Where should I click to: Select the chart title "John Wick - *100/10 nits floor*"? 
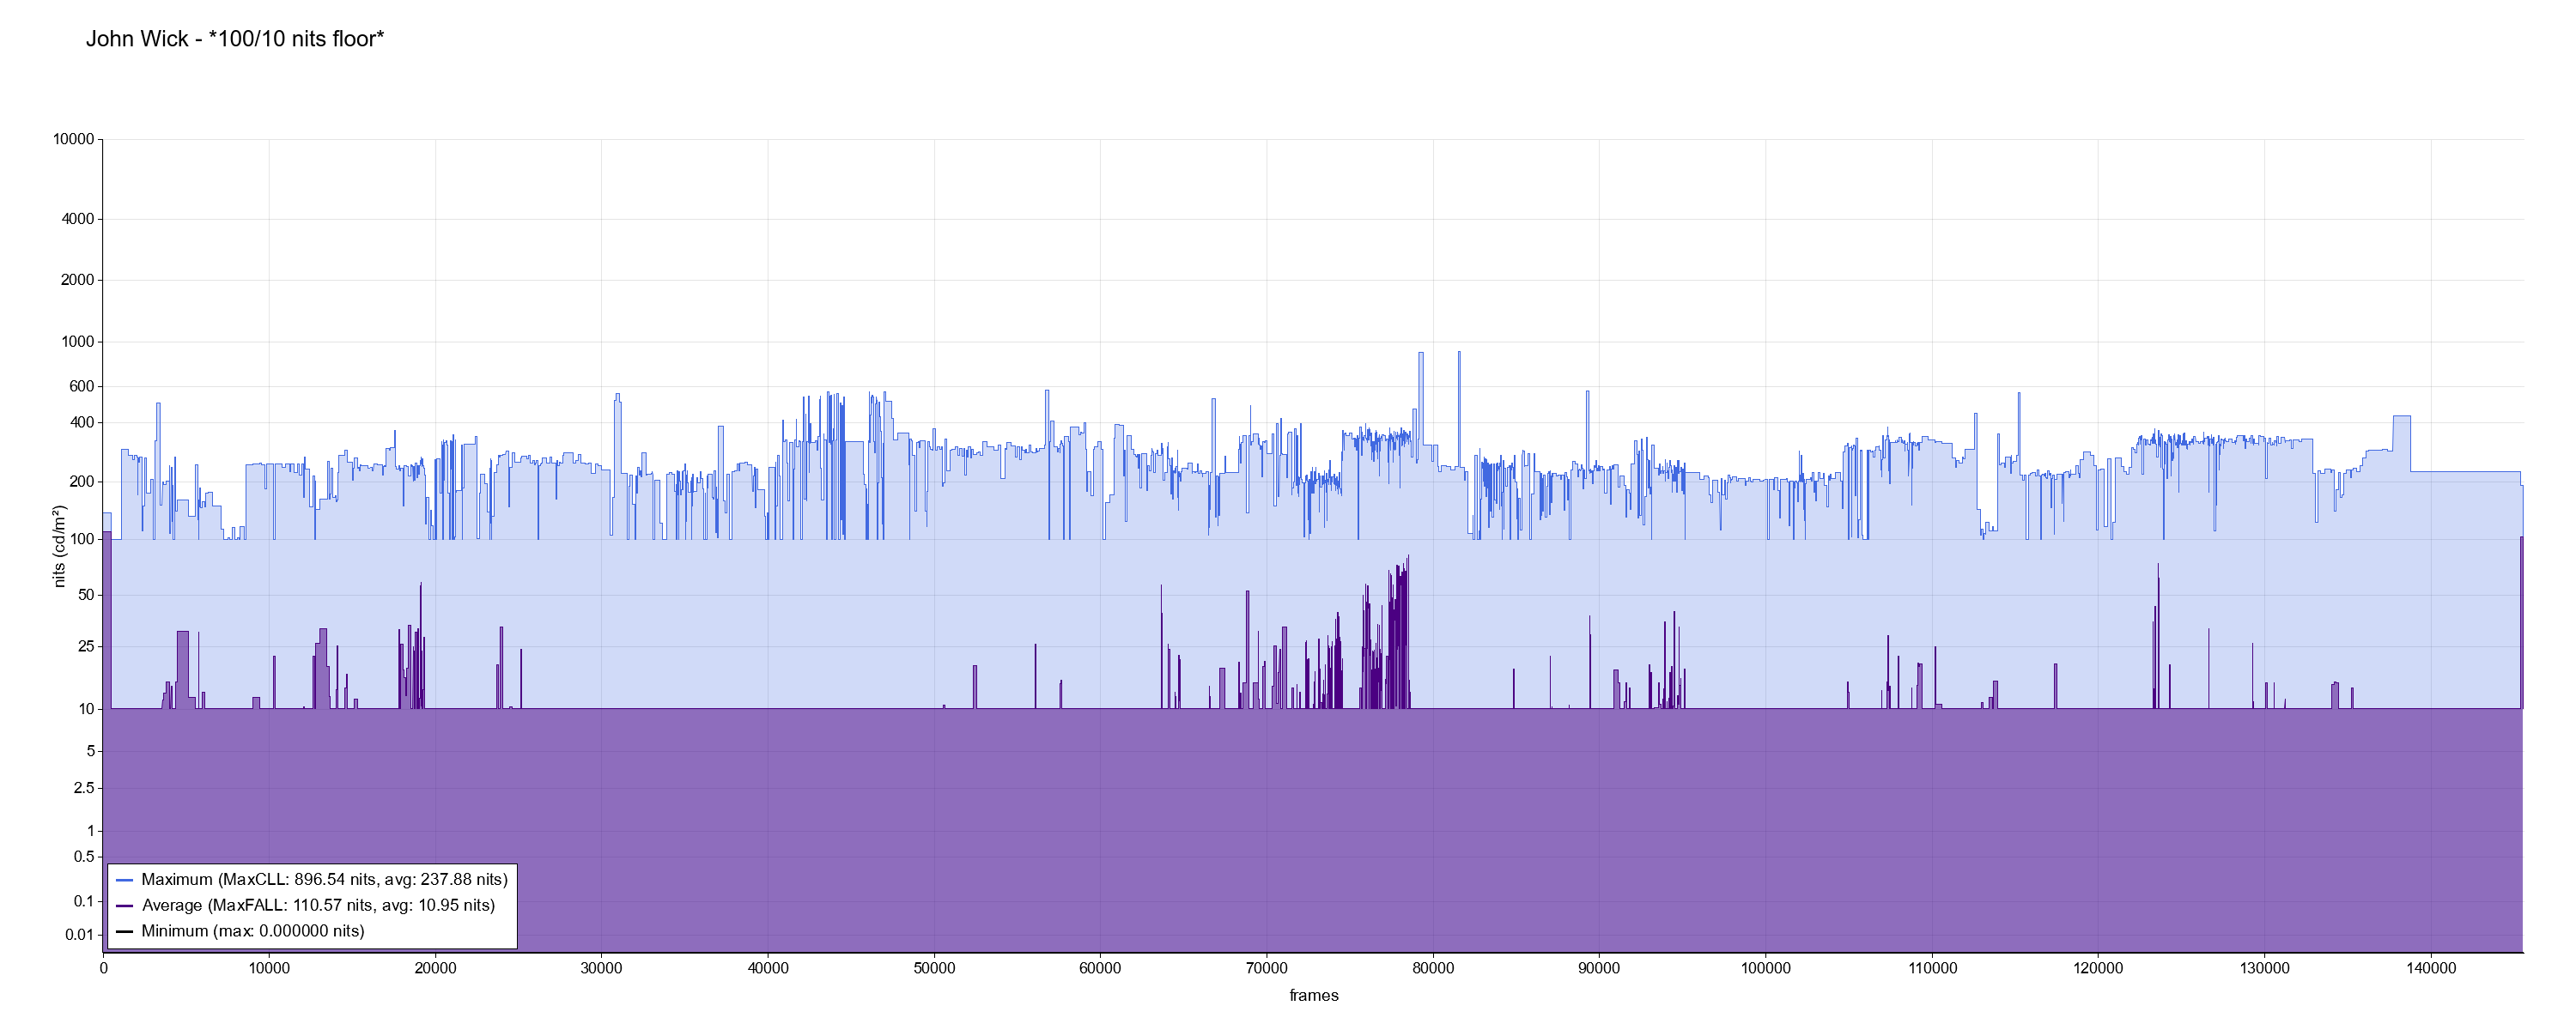(235, 39)
